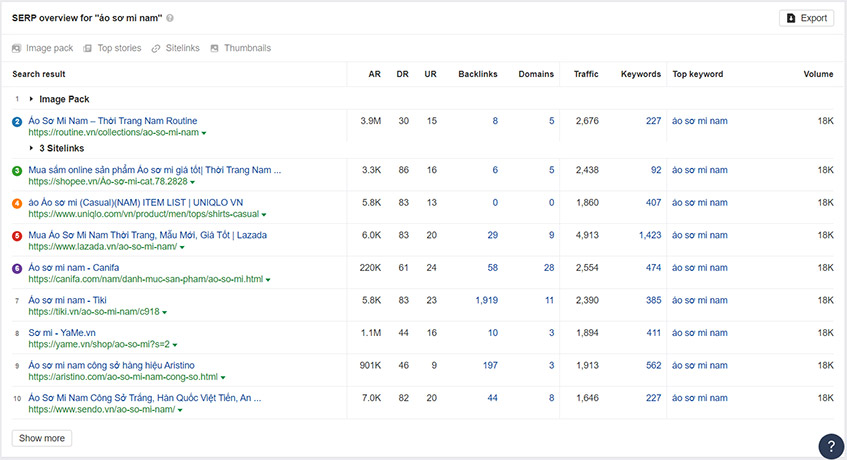Screen dimensions: 847x460
Task: Click the blue position 2 badge for Routine
Action: [17, 121]
